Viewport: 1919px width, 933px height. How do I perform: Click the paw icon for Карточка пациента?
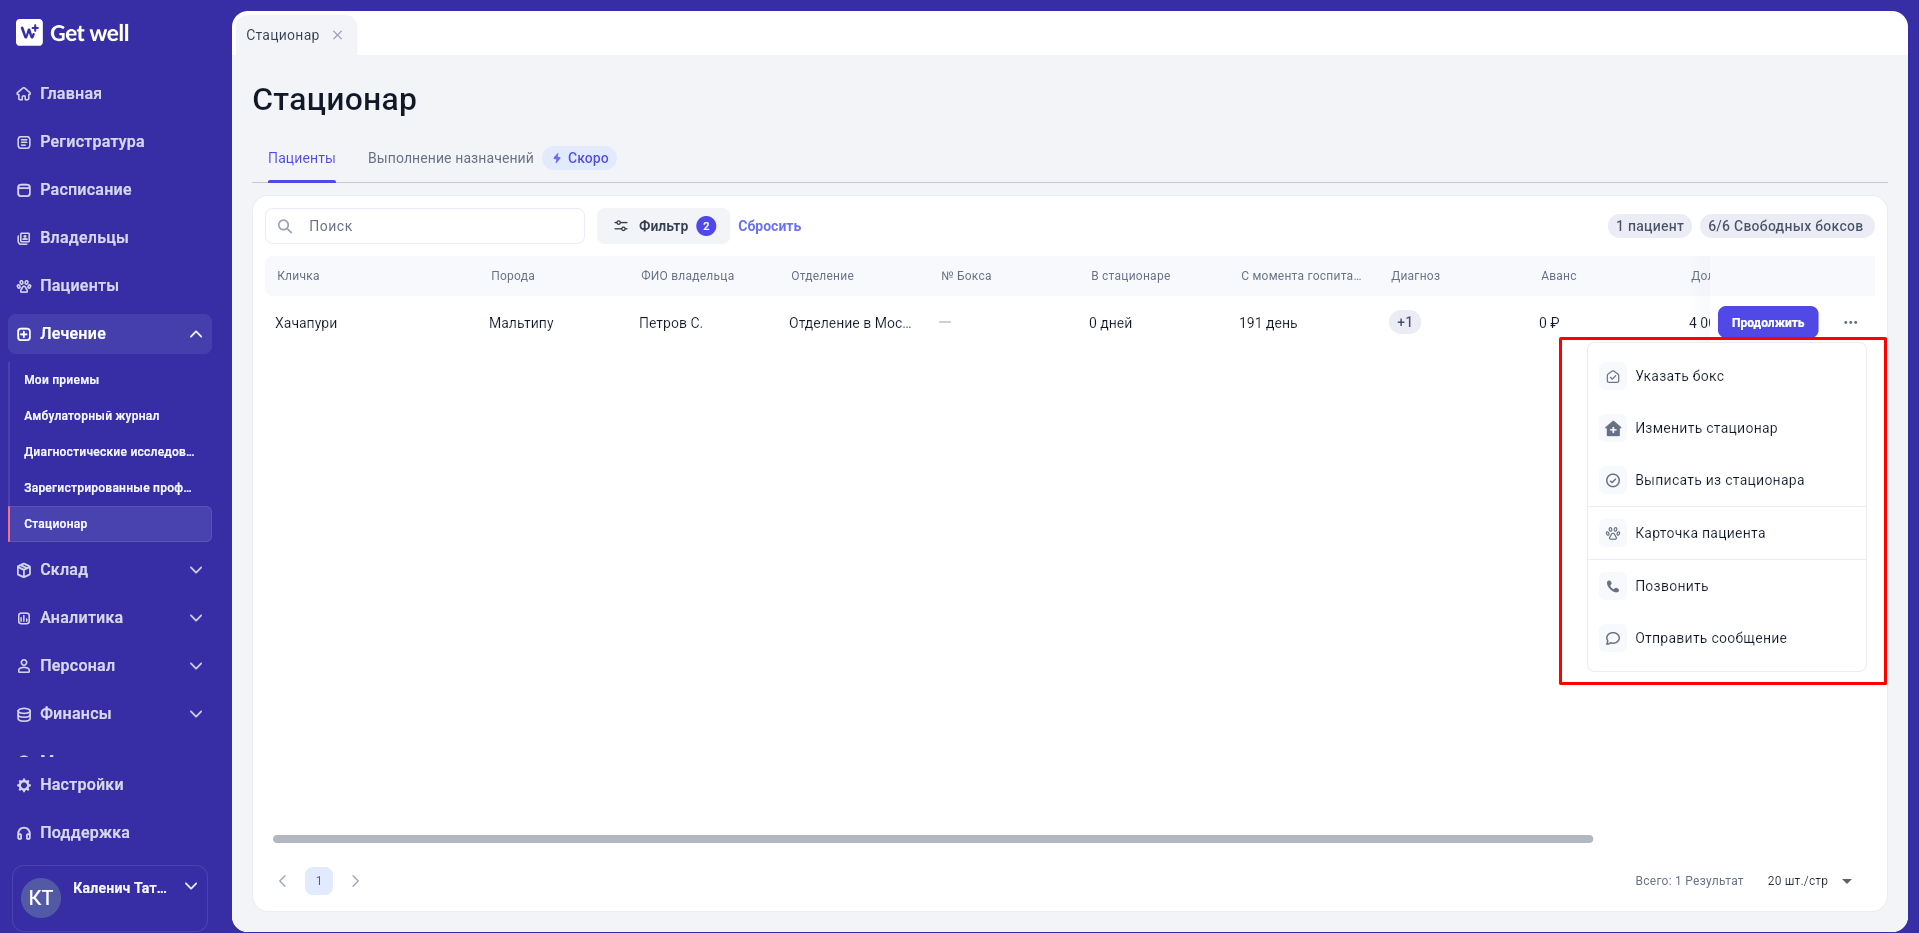[x=1613, y=533]
